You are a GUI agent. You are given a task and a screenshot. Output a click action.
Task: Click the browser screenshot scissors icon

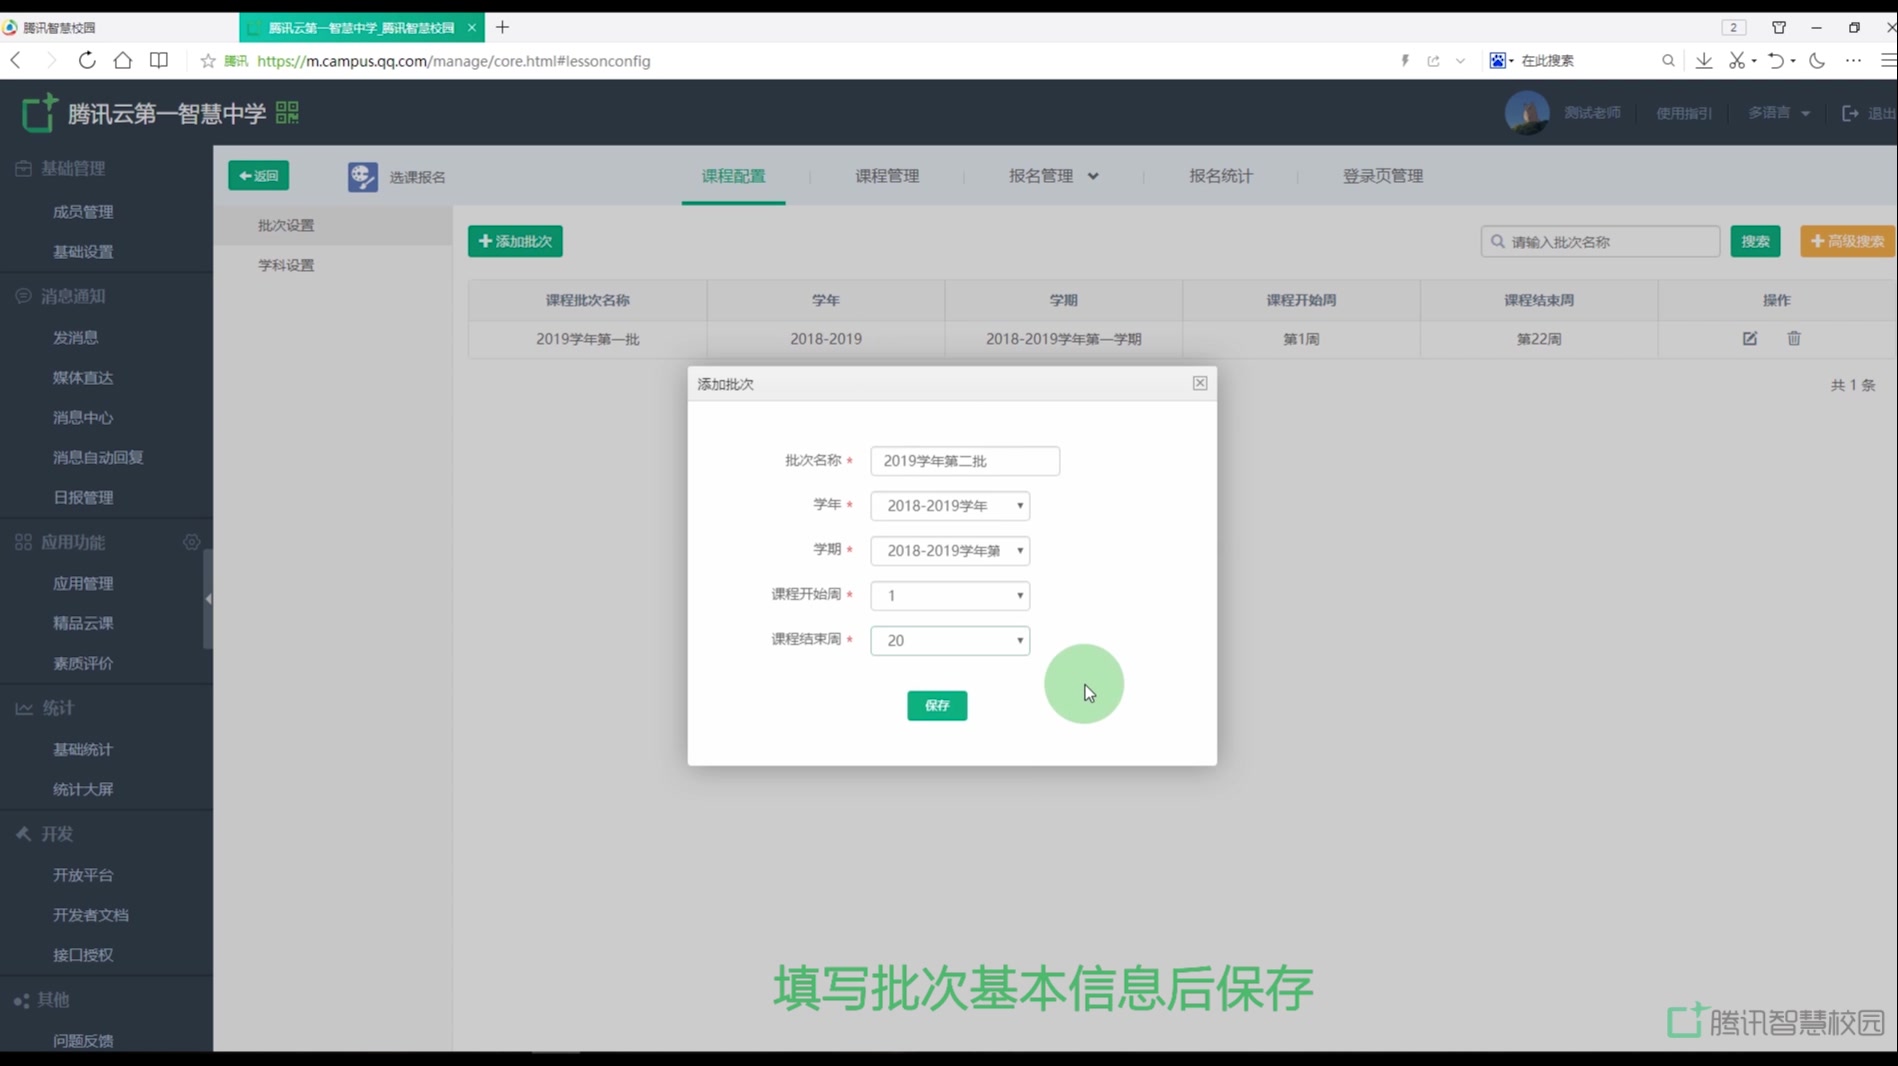pos(1737,61)
